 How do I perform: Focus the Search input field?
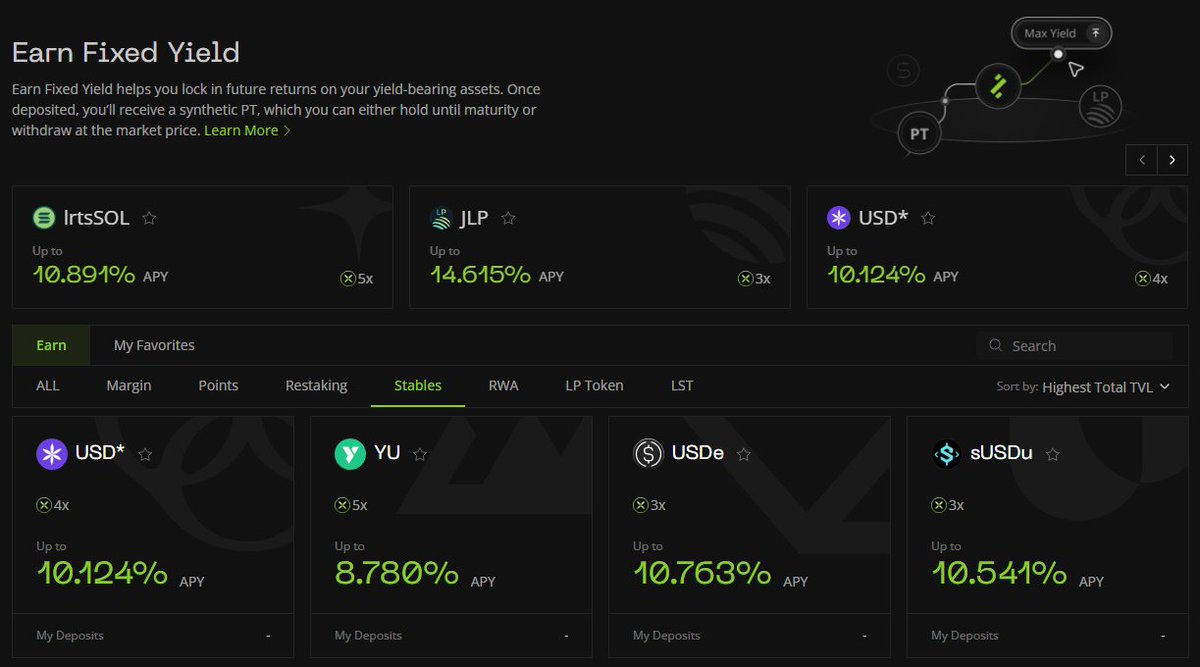click(1074, 345)
